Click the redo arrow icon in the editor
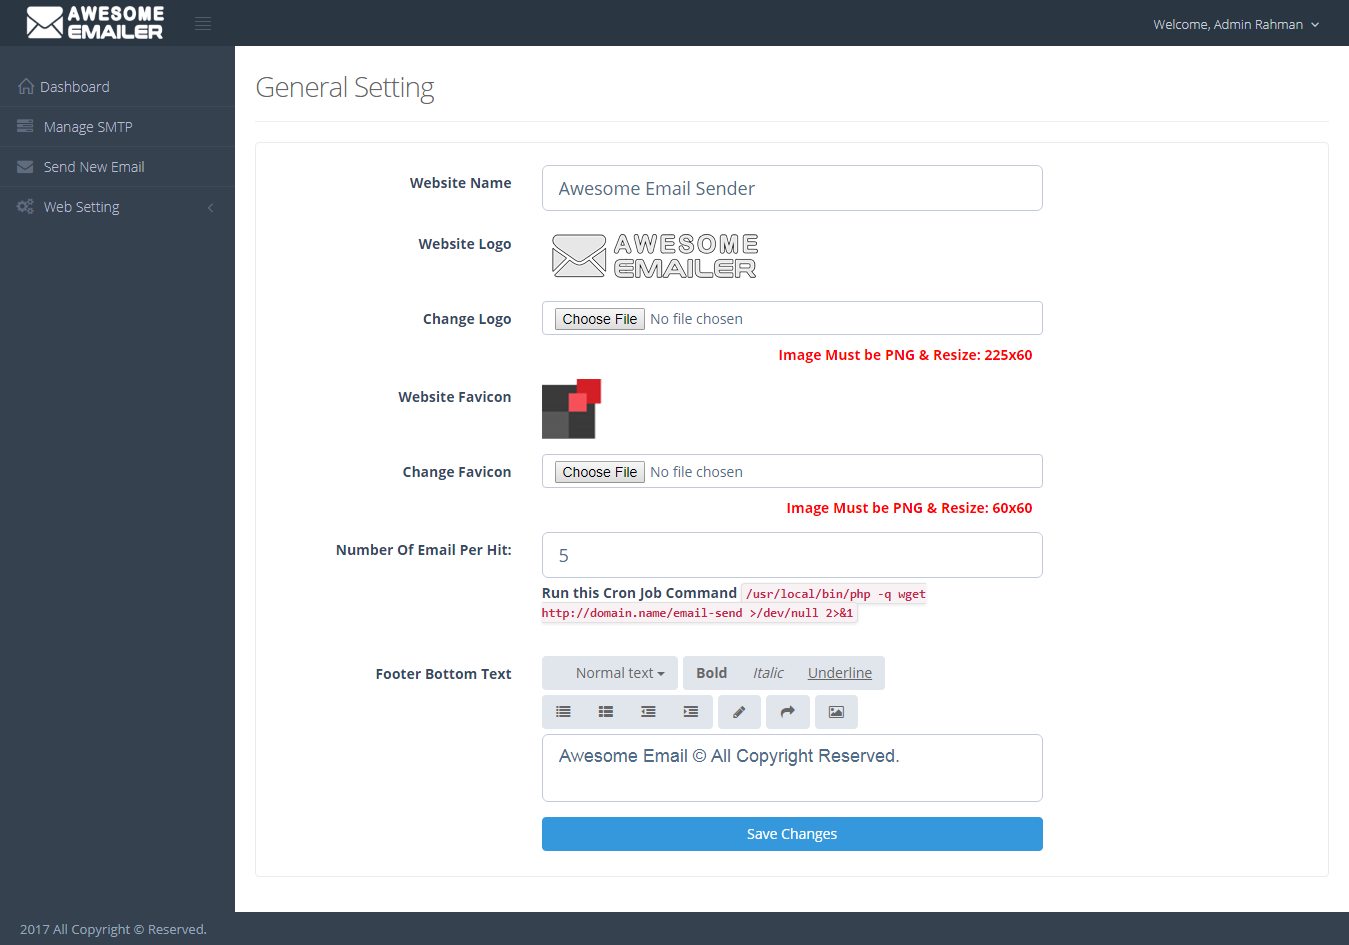 pos(787,711)
